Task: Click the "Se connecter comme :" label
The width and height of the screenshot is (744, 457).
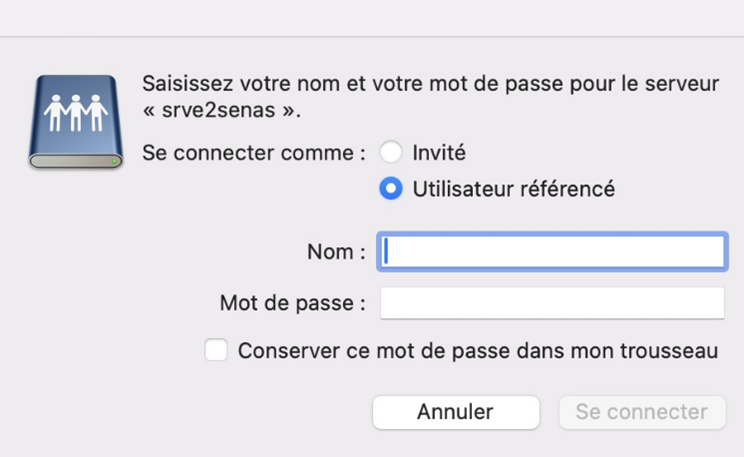Action: [254, 153]
